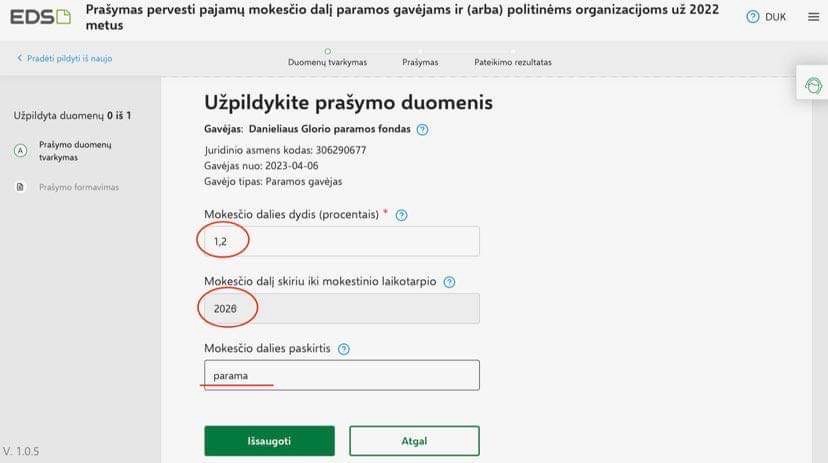Click Pradėti pildyti iš naujo link

pyautogui.click(x=64, y=58)
